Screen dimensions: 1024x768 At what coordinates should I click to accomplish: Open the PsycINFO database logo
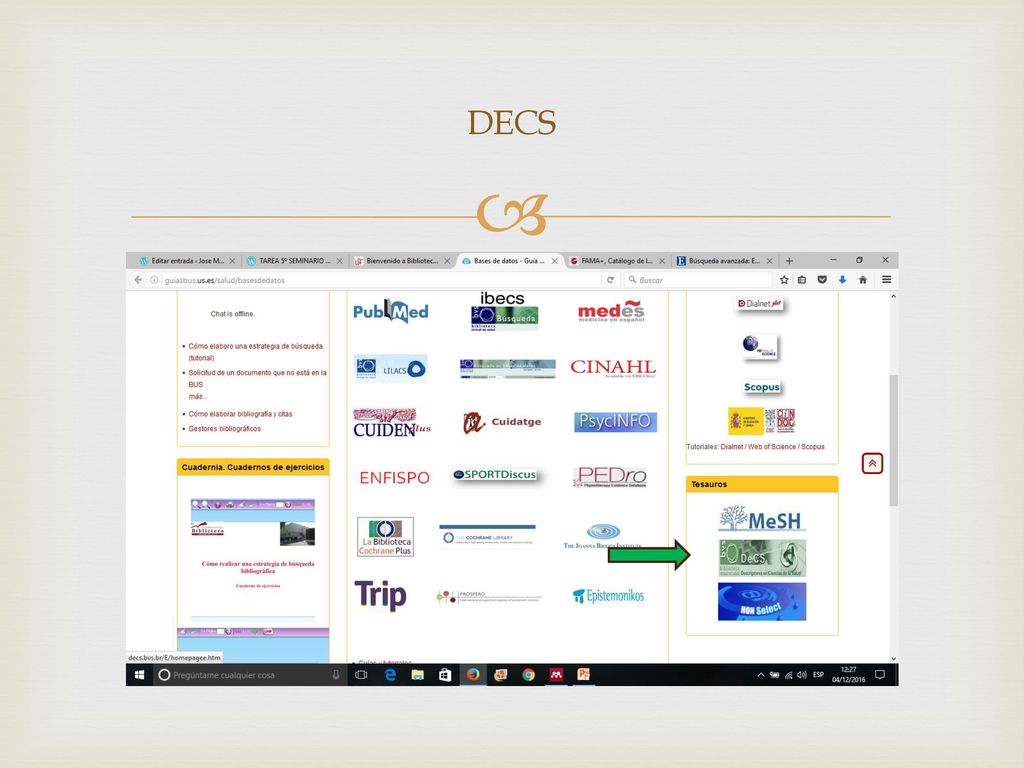coord(615,421)
